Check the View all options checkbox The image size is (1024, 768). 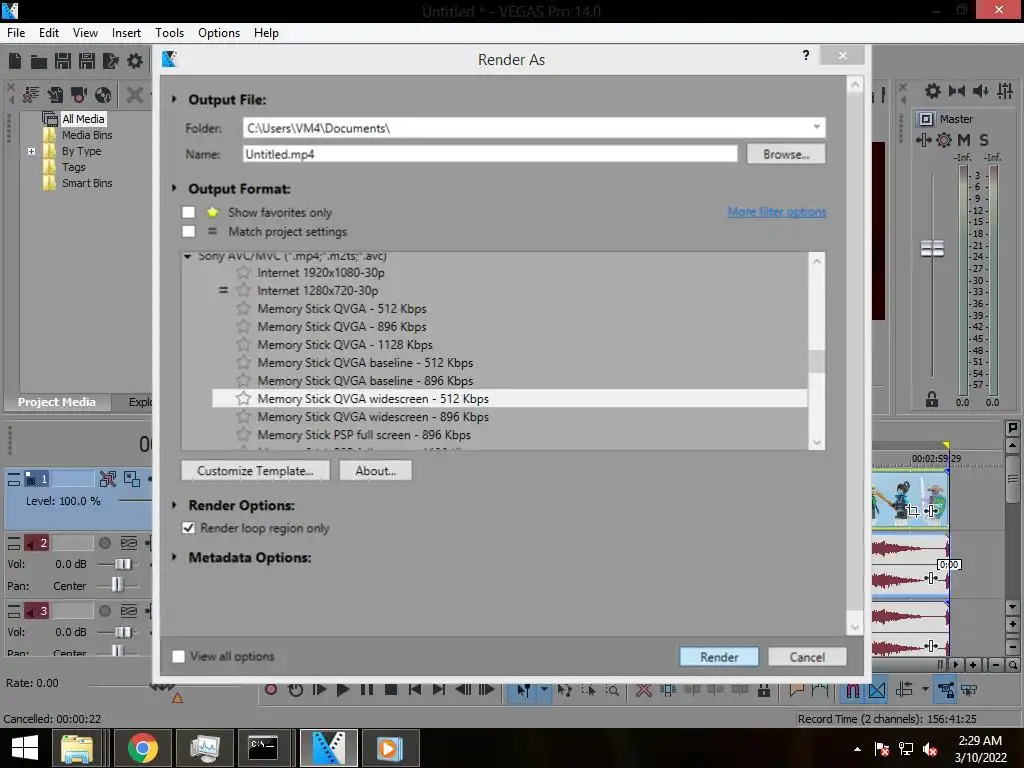pyautogui.click(x=178, y=656)
